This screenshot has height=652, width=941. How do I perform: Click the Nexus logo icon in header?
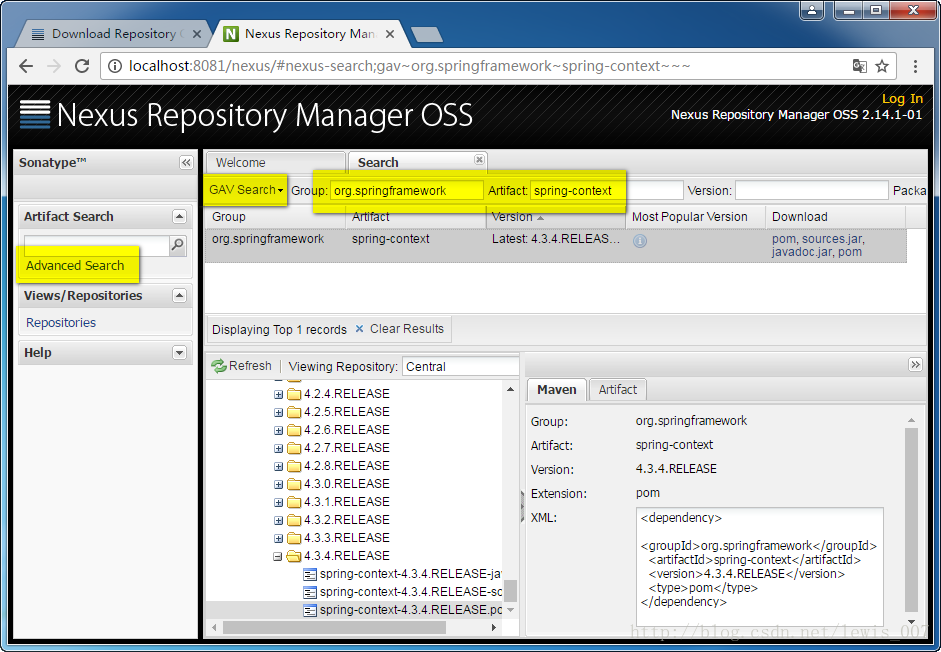35,114
